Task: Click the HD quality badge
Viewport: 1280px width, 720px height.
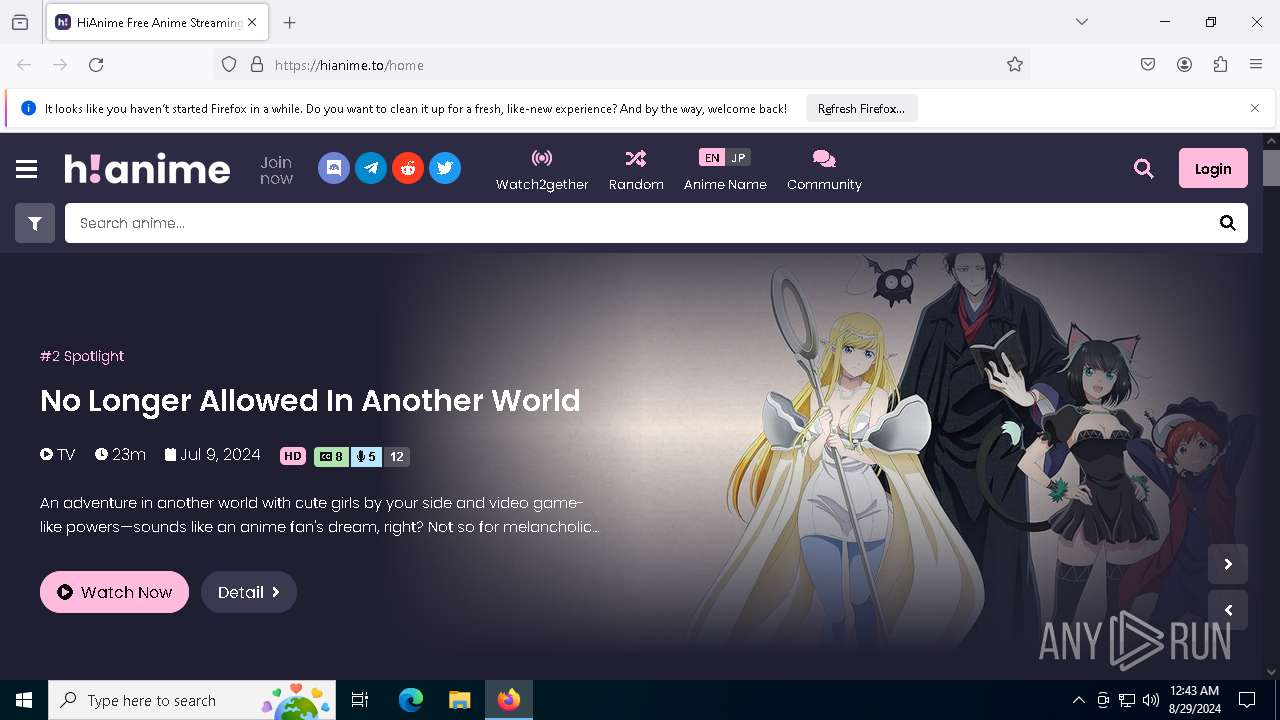Action: (293, 456)
